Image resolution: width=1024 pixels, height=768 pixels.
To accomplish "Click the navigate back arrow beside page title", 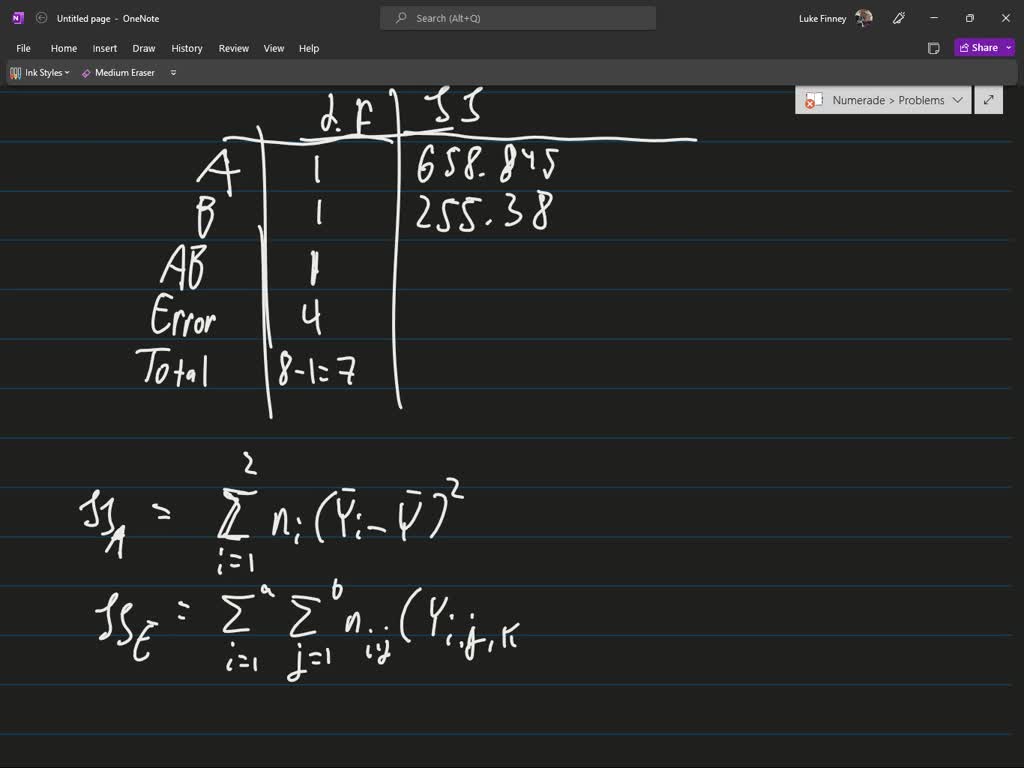I will [41, 17].
